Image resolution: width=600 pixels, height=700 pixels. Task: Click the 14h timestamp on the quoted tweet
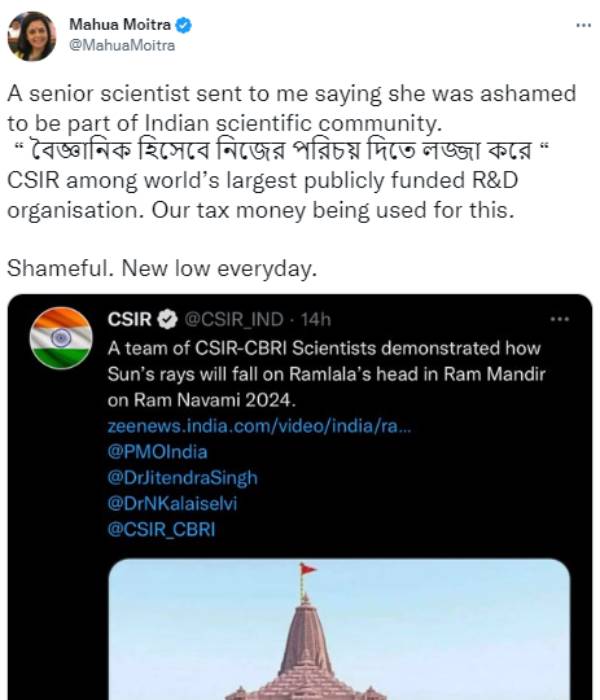(x=316, y=320)
